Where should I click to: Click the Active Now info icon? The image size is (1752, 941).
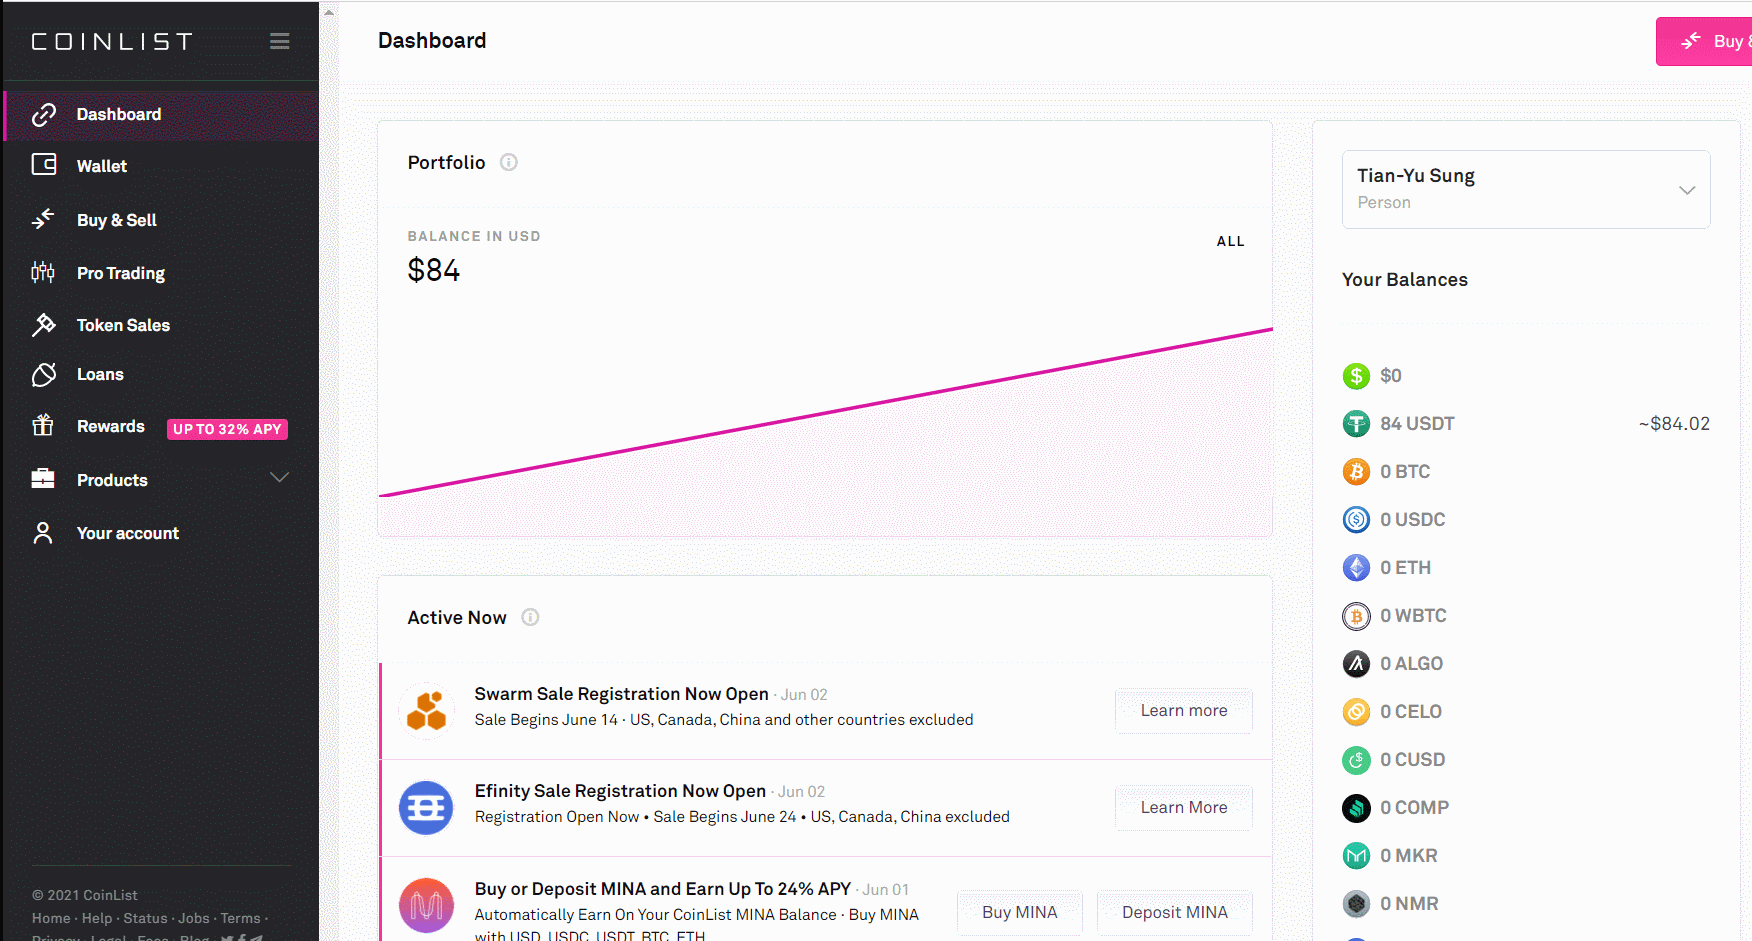point(531,617)
